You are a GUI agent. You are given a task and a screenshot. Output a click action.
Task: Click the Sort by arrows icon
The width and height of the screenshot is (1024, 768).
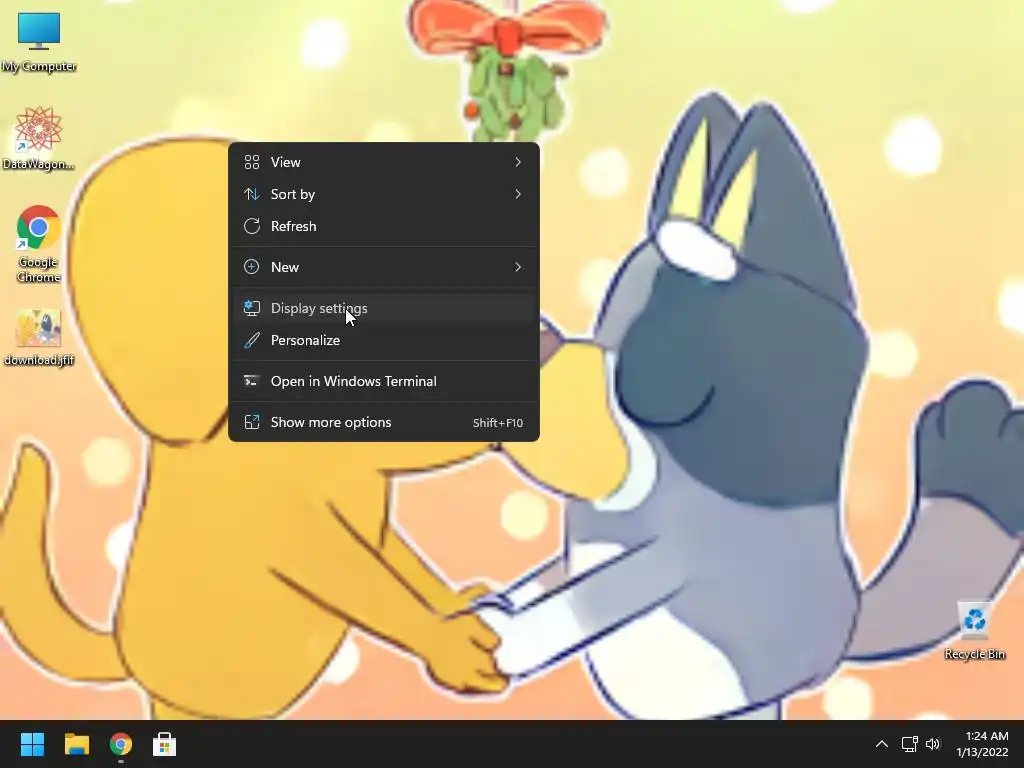tap(251, 194)
